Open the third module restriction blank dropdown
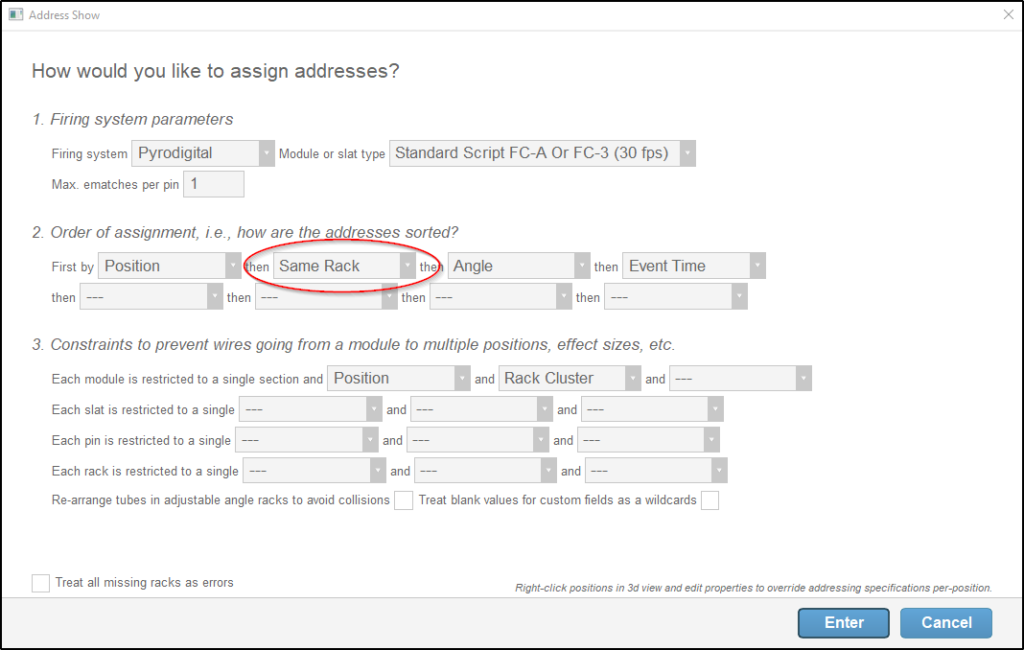Viewport: 1024px width, 650px height. click(x=804, y=378)
